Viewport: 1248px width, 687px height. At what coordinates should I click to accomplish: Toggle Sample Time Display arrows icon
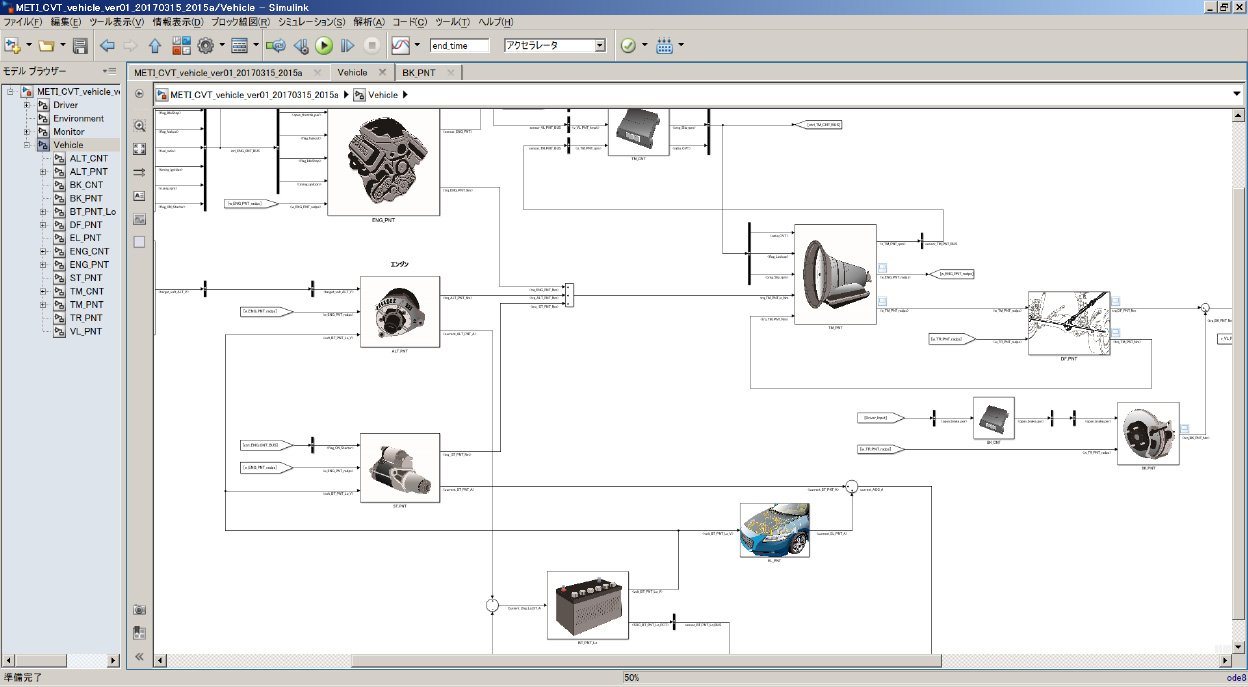coord(140,172)
